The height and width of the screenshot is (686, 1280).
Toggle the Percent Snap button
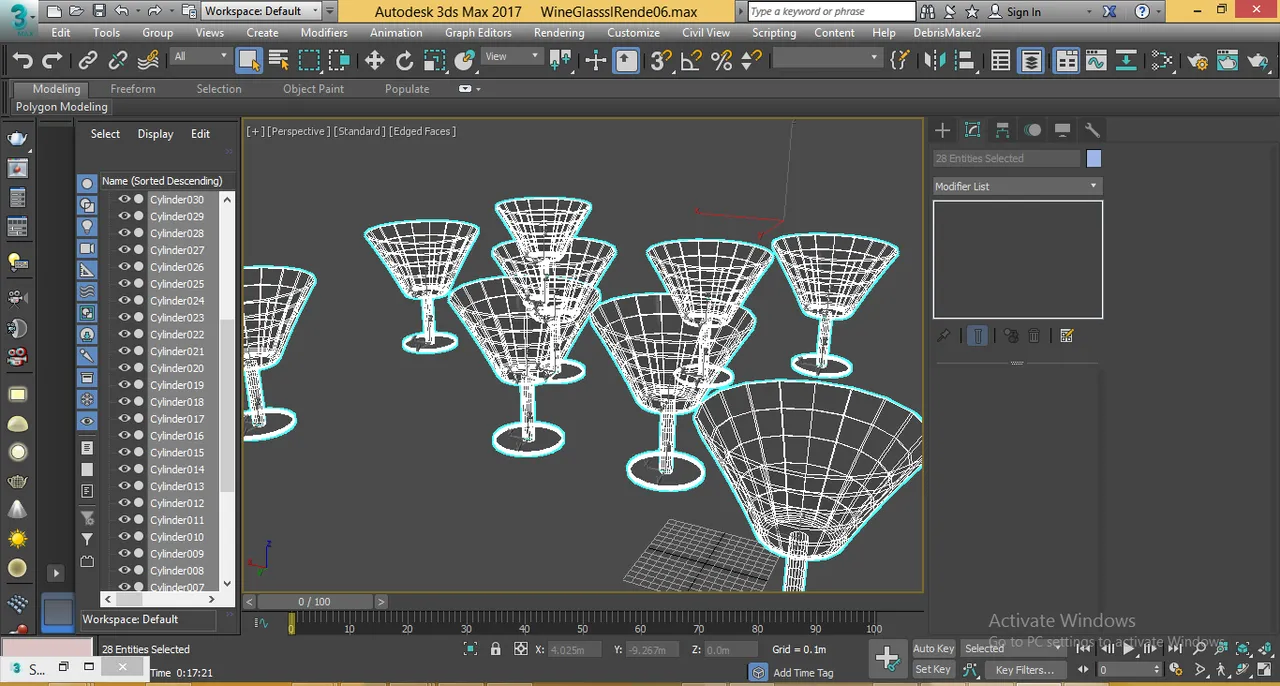tap(721, 61)
